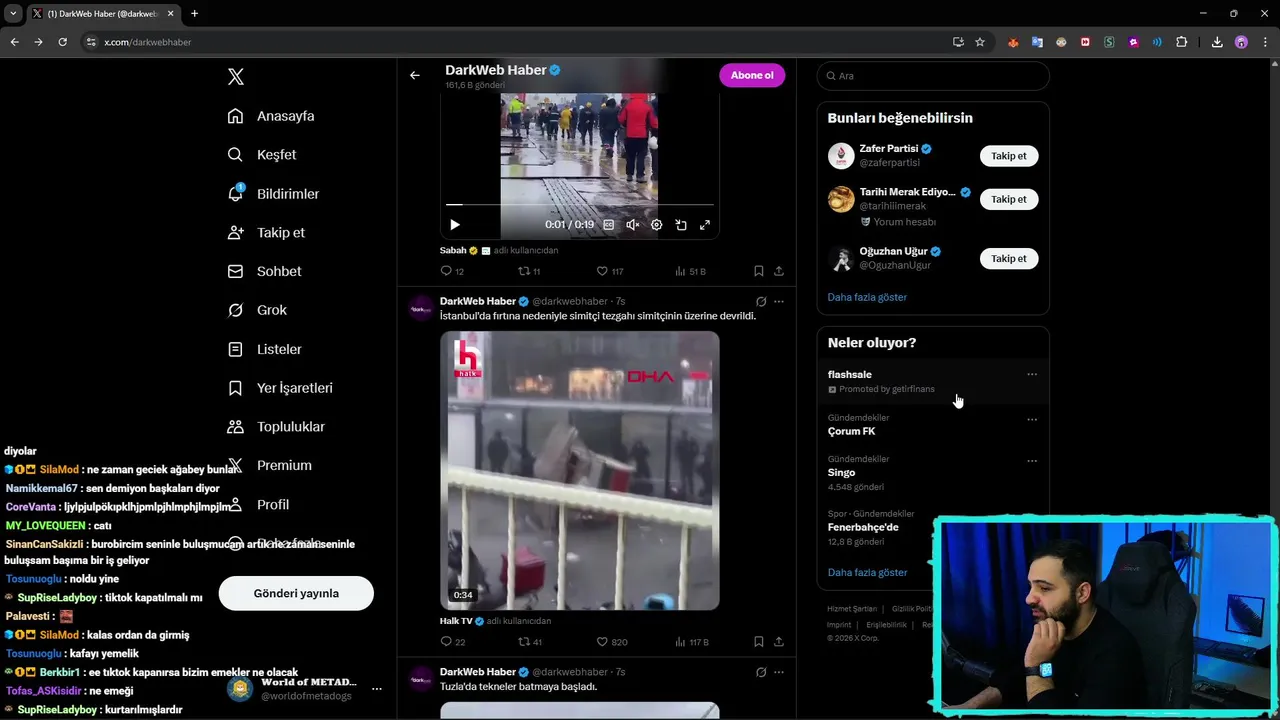Toggle captions on the top video
The image size is (1280, 720).
point(608,225)
